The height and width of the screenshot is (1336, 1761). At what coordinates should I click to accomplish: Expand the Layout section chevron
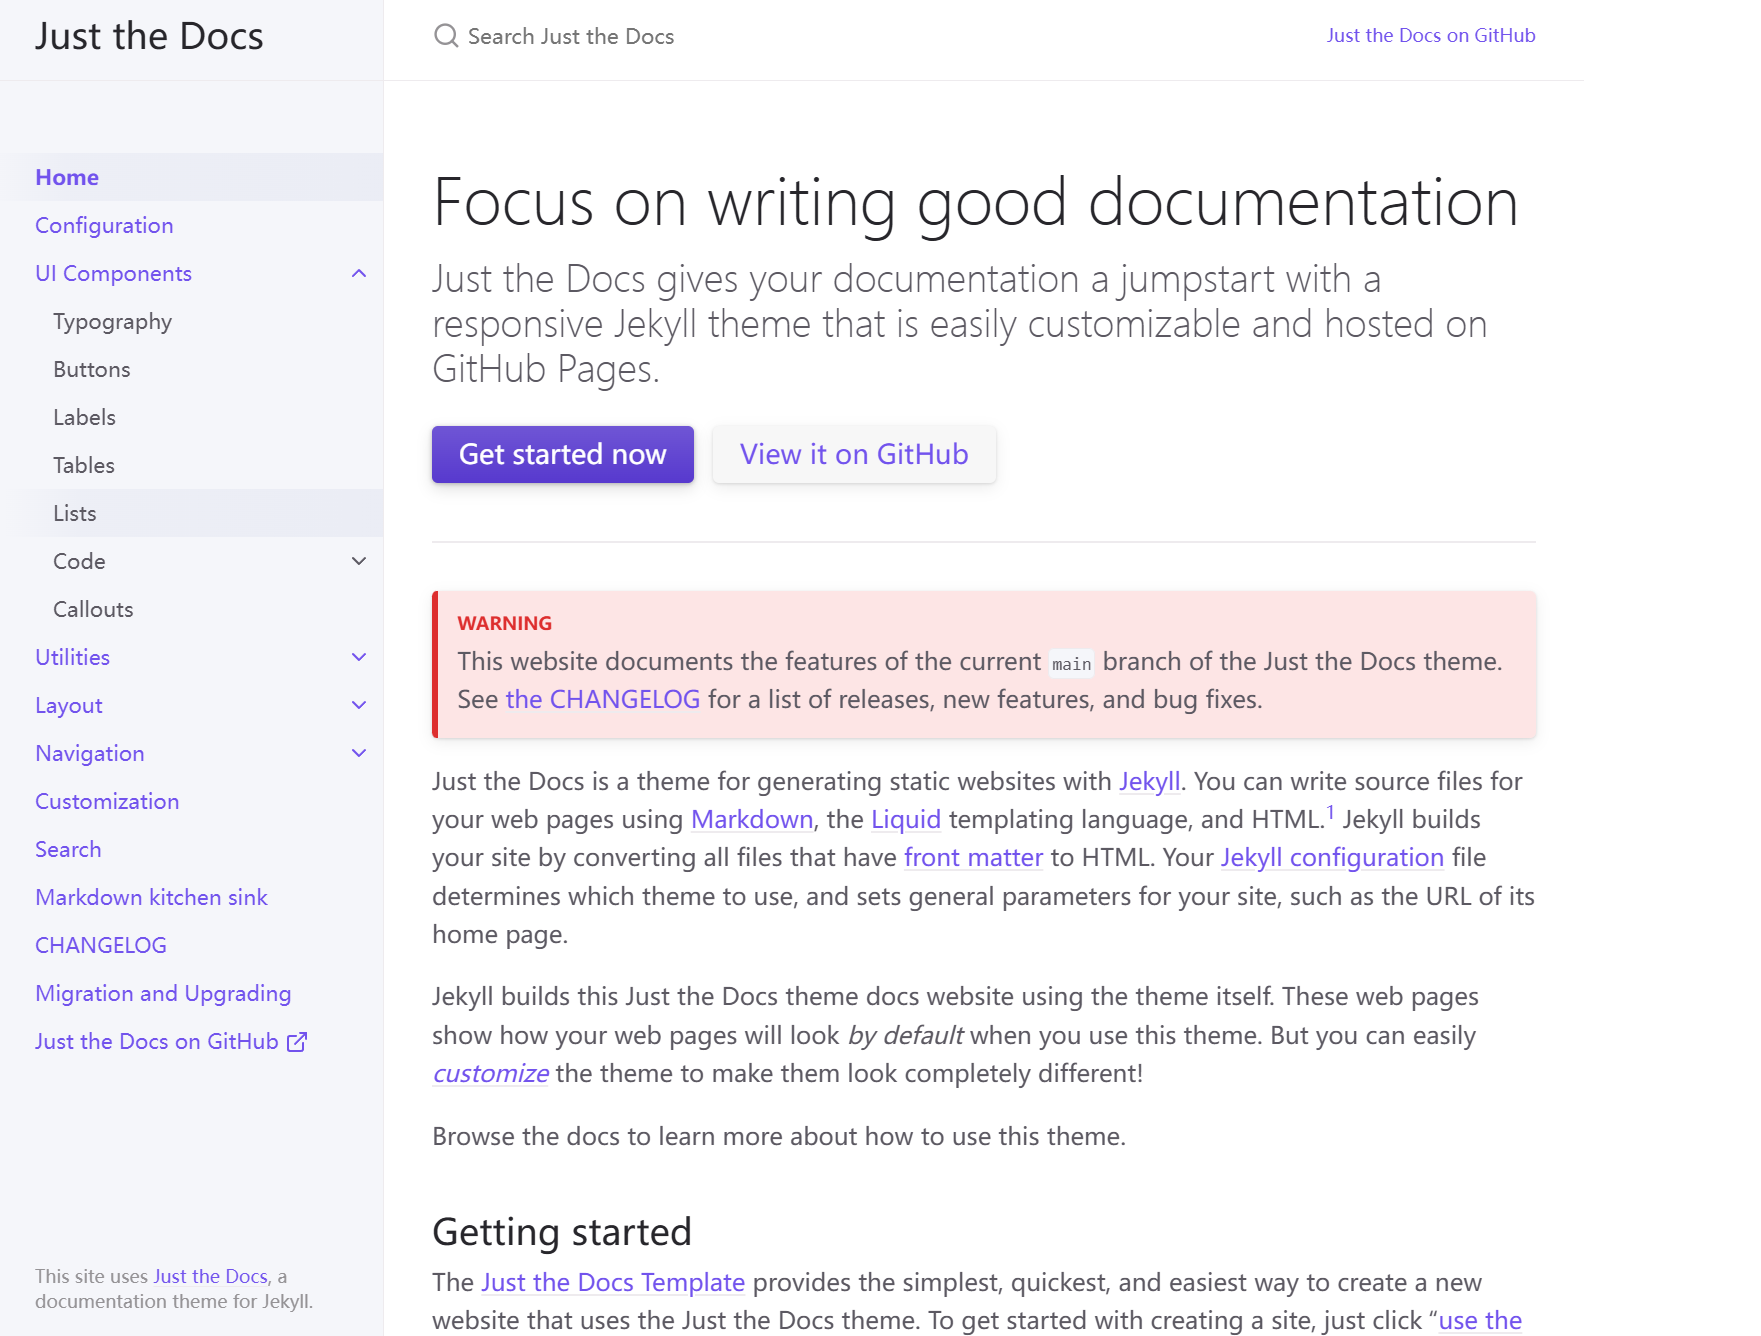pos(359,705)
